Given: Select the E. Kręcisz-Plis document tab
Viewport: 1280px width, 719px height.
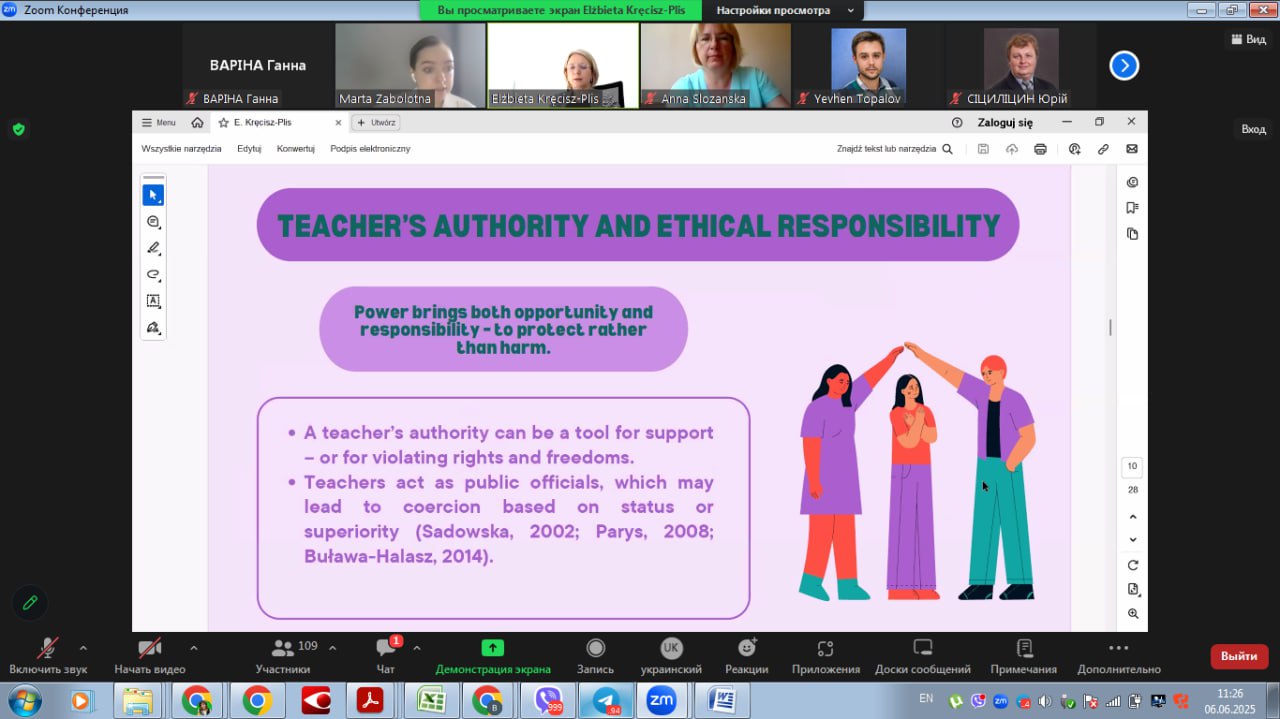Looking at the screenshot, I should point(262,122).
